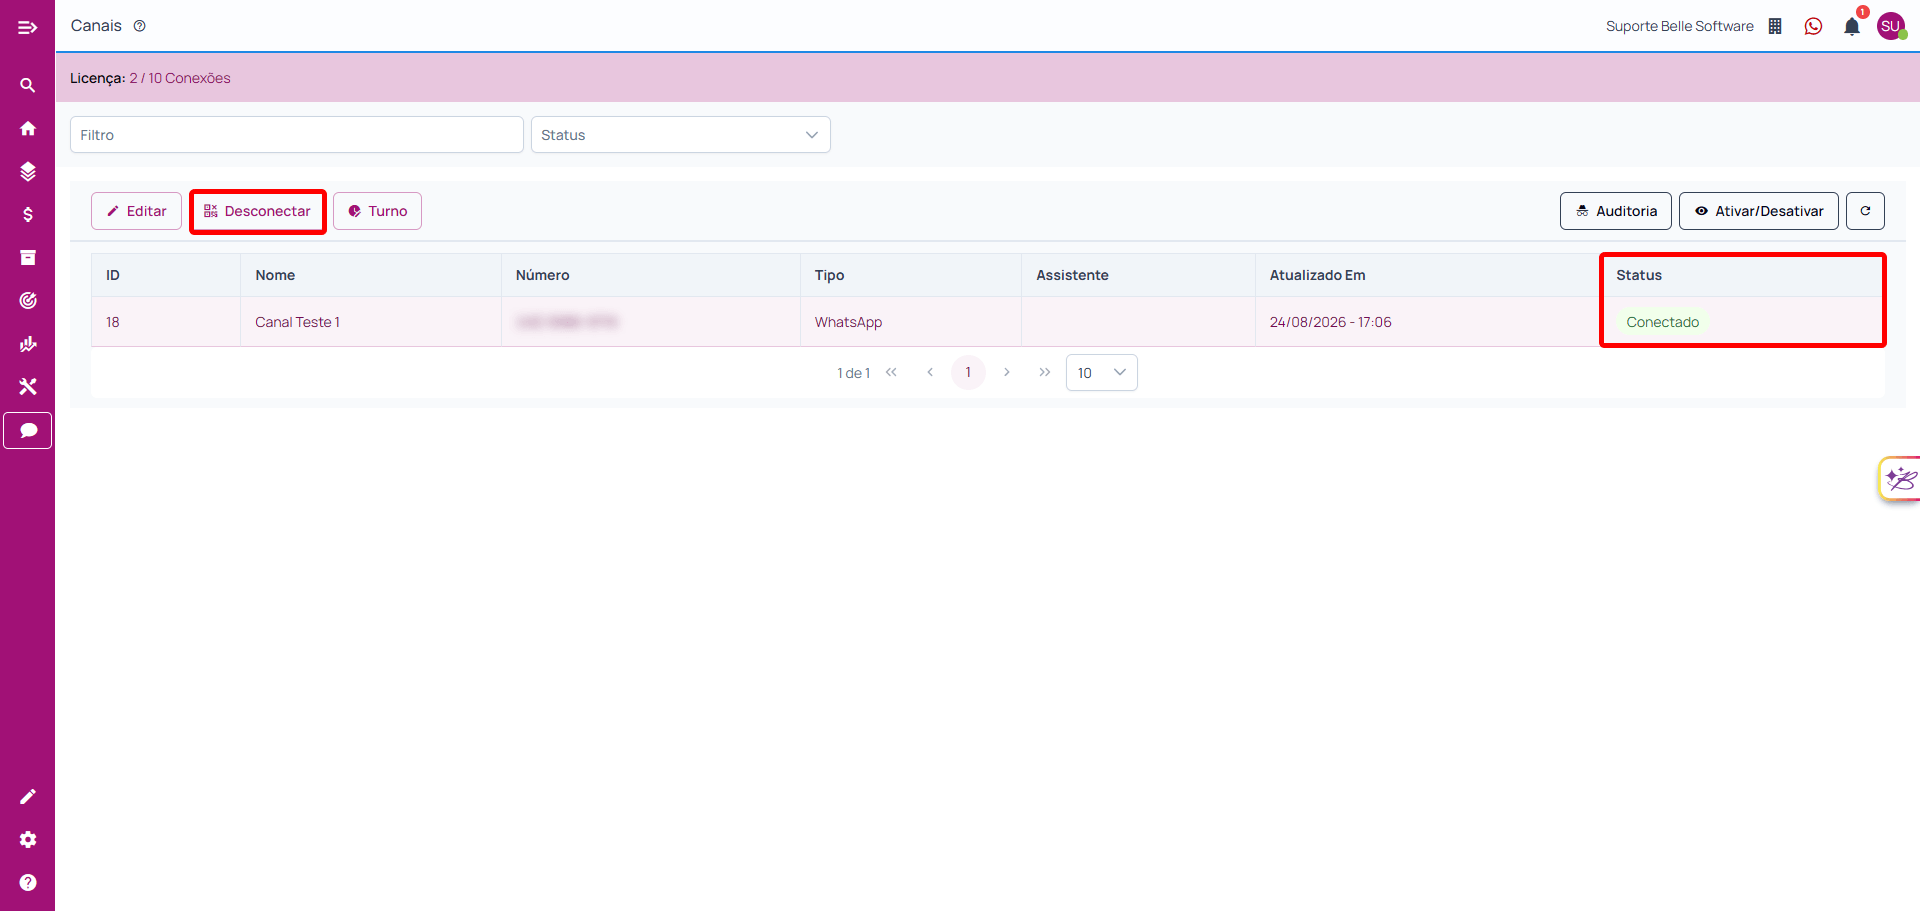The image size is (1920, 911).
Task: Open the Turno button
Action: point(377,211)
